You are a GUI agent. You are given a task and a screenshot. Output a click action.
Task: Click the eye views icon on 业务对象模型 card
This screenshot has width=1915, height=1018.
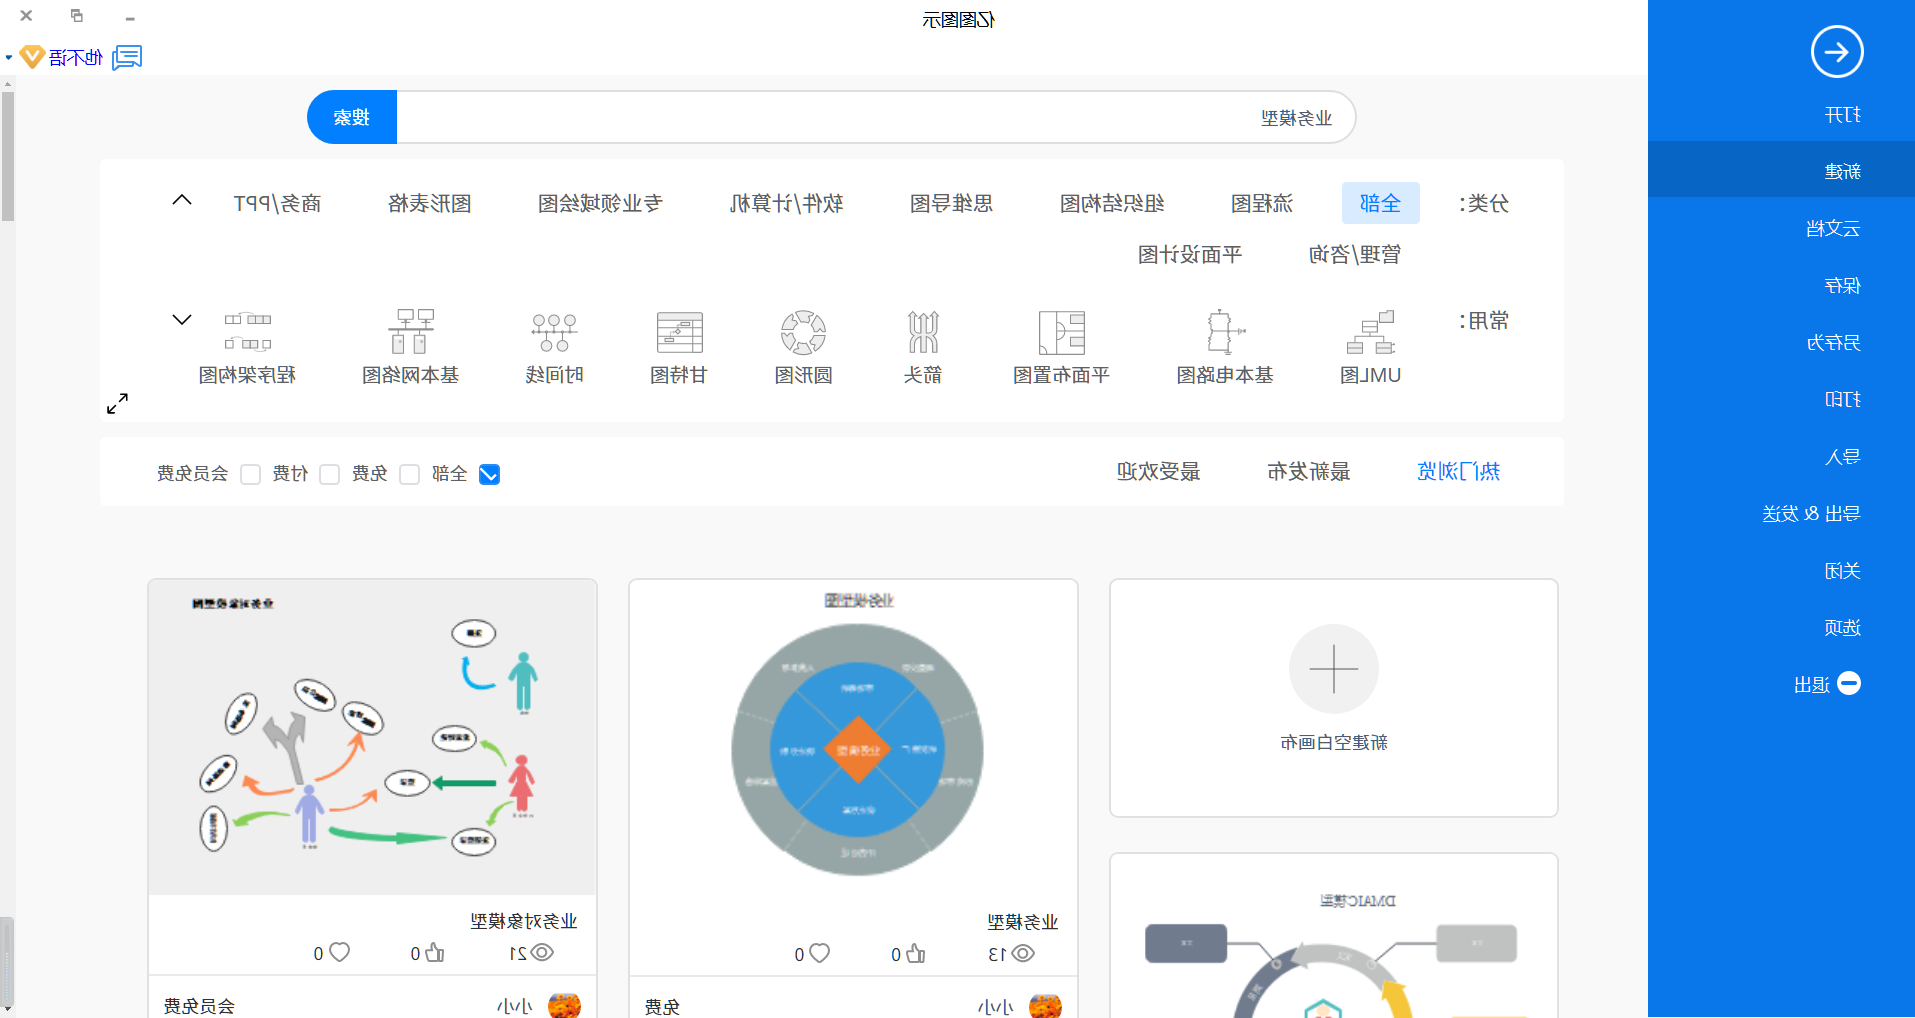click(x=542, y=952)
